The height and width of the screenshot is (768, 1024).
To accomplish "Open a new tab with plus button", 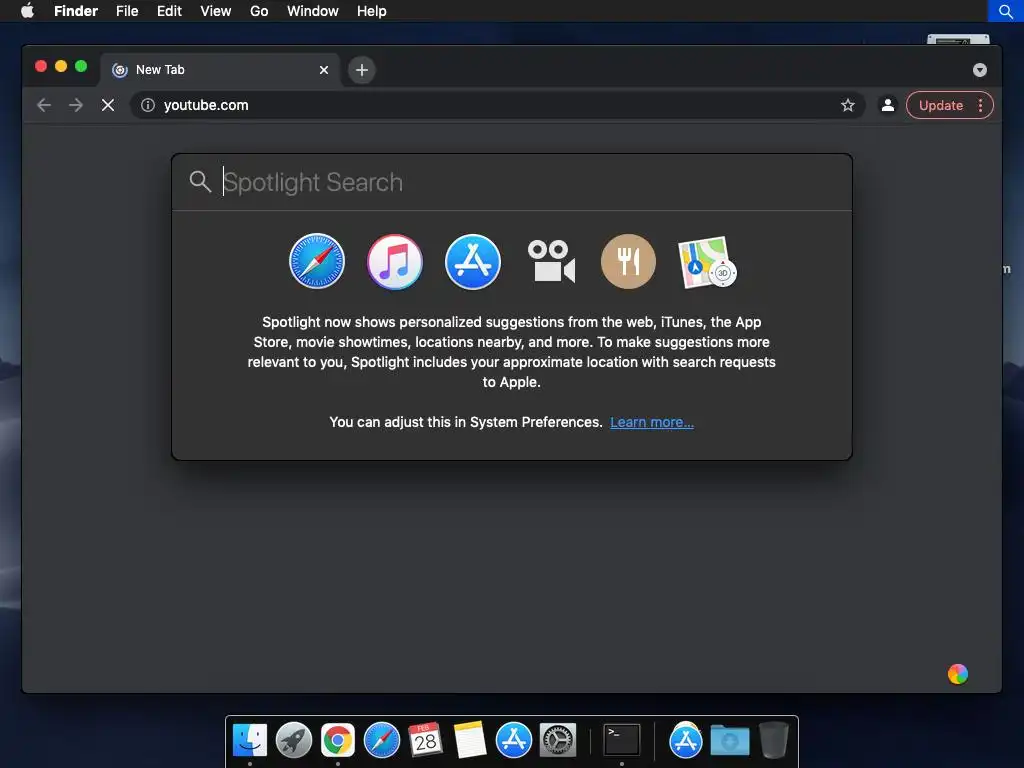I will point(361,70).
